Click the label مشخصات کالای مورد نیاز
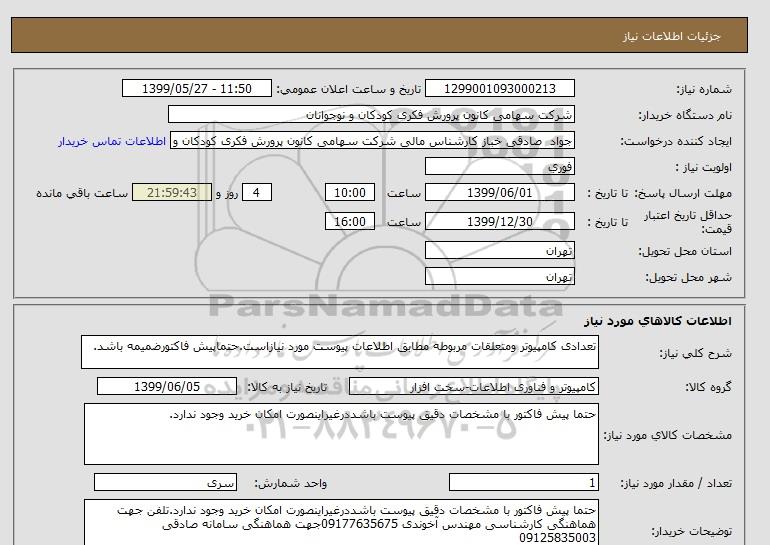 point(668,435)
